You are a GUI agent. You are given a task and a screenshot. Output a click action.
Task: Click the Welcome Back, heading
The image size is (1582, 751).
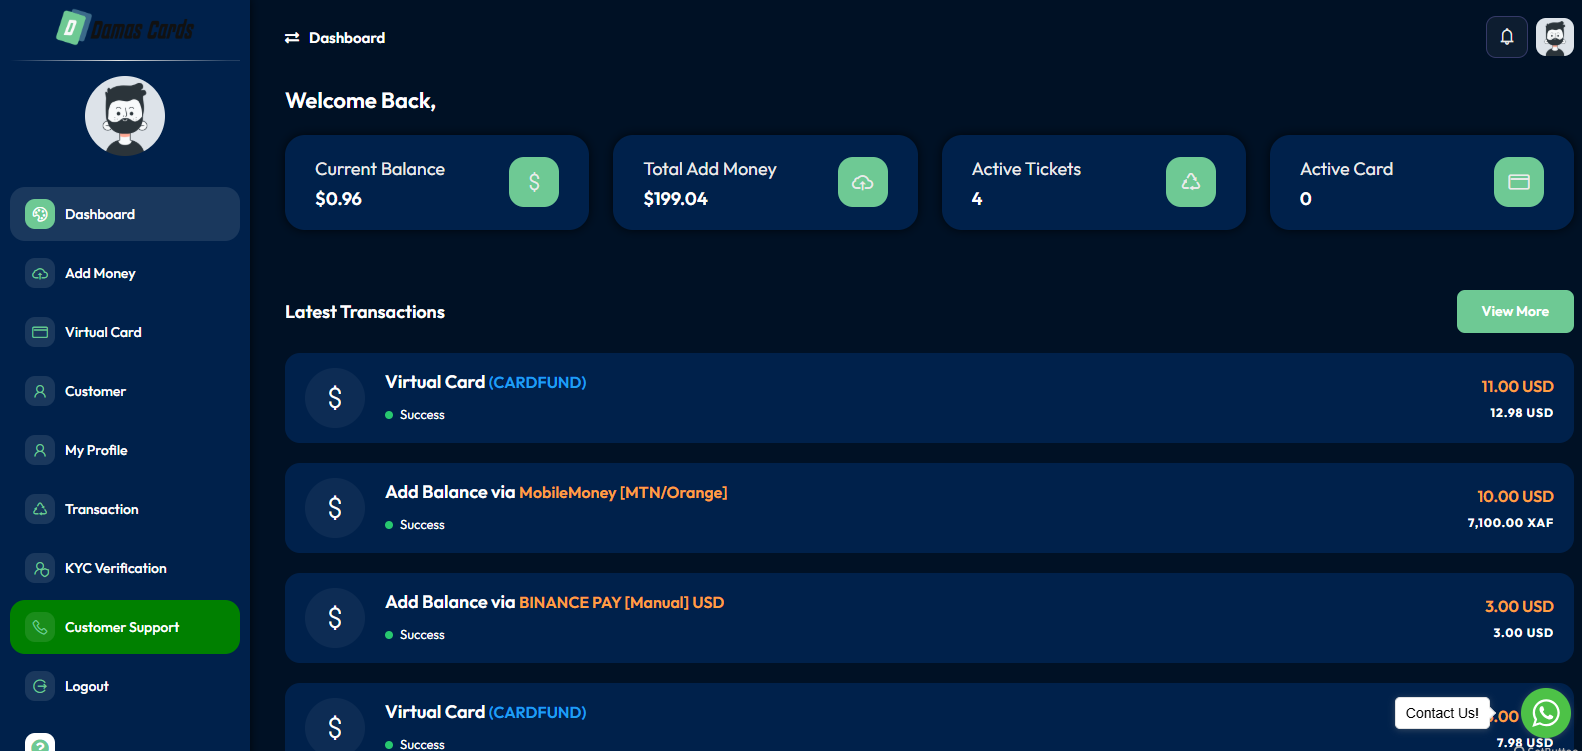[360, 101]
